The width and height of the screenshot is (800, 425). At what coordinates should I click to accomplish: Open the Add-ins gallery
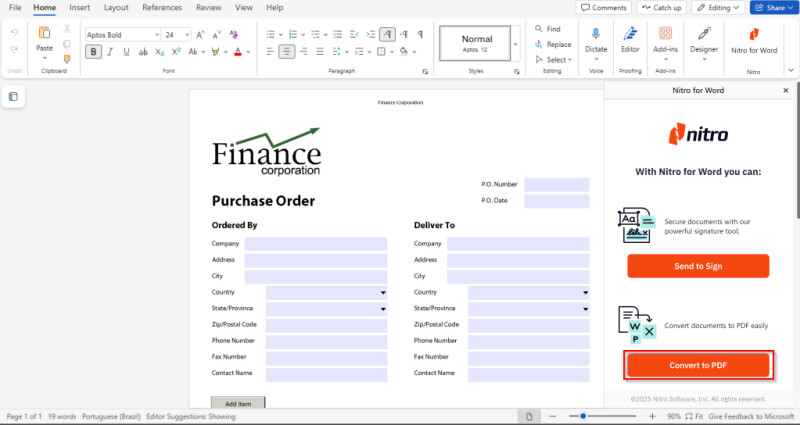point(665,35)
